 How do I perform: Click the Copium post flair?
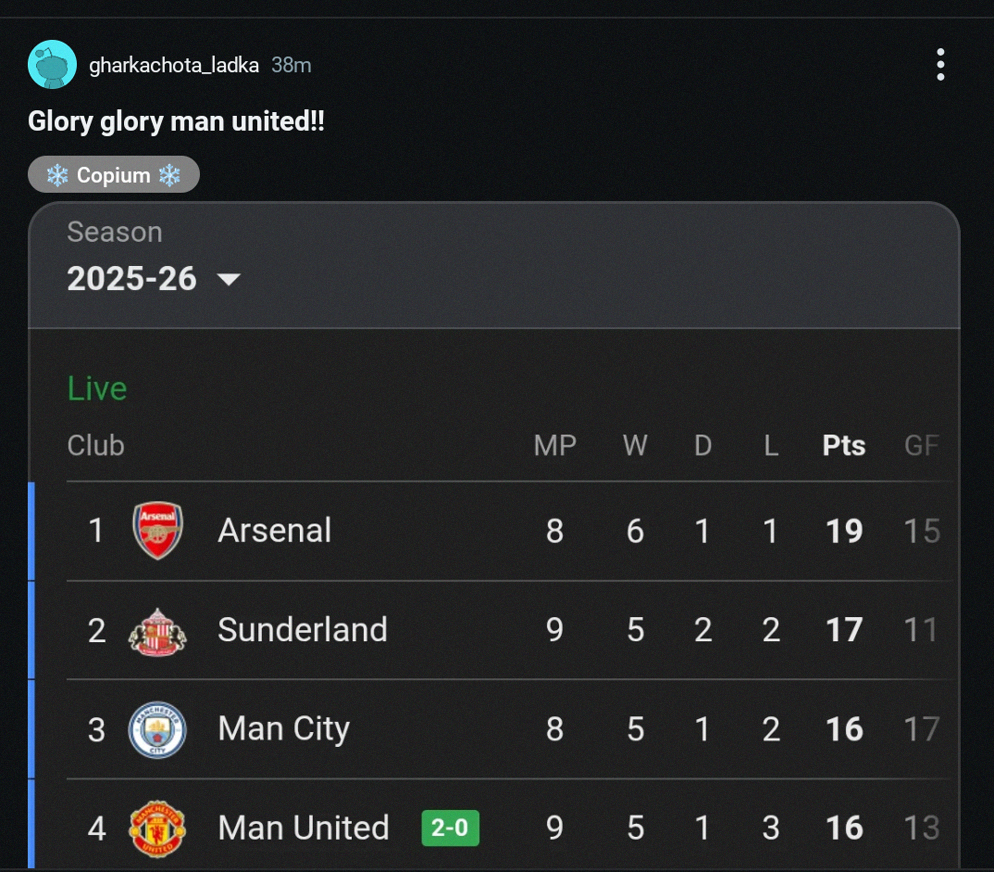(x=114, y=175)
